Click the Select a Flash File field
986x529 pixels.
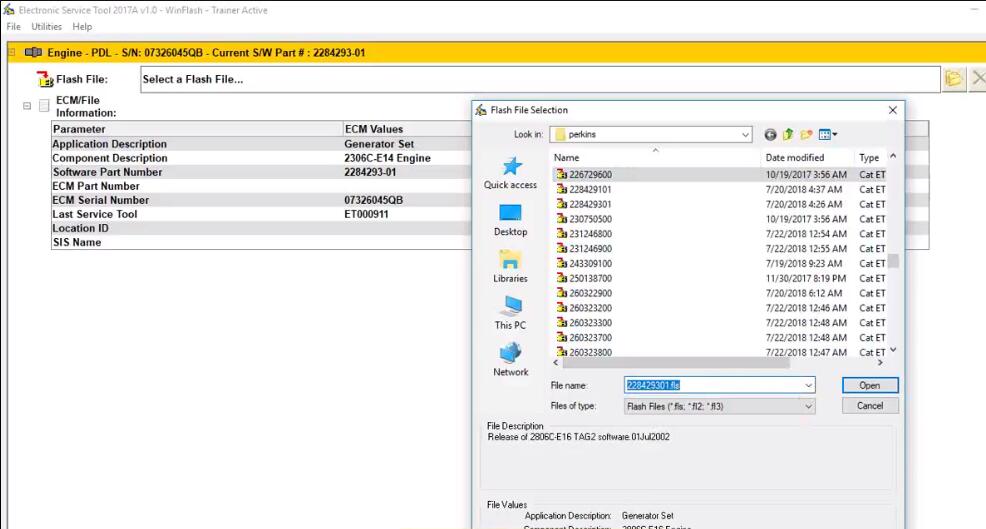pos(540,79)
